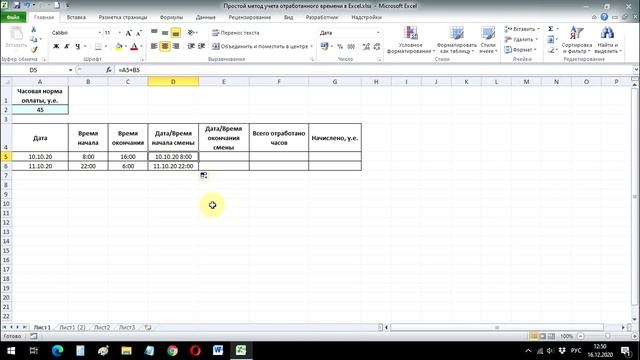
Task: Open the font size dropdown
Action: (x=120, y=33)
